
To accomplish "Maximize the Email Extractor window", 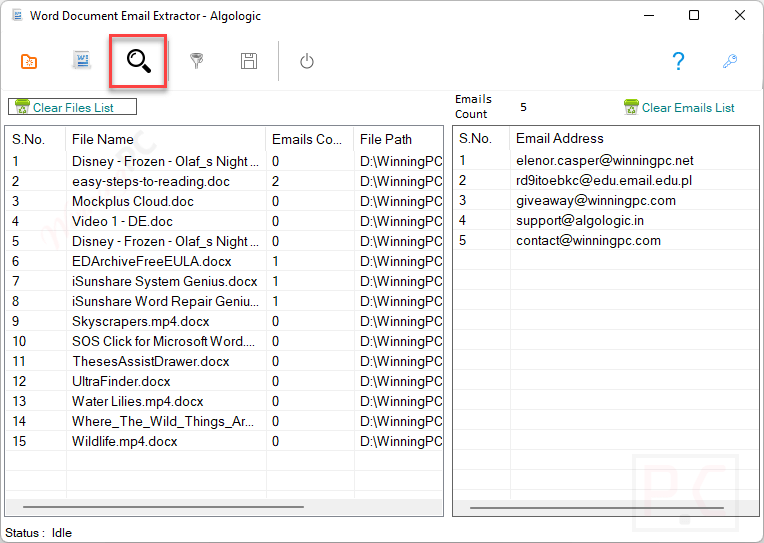I will (x=694, y=16).
